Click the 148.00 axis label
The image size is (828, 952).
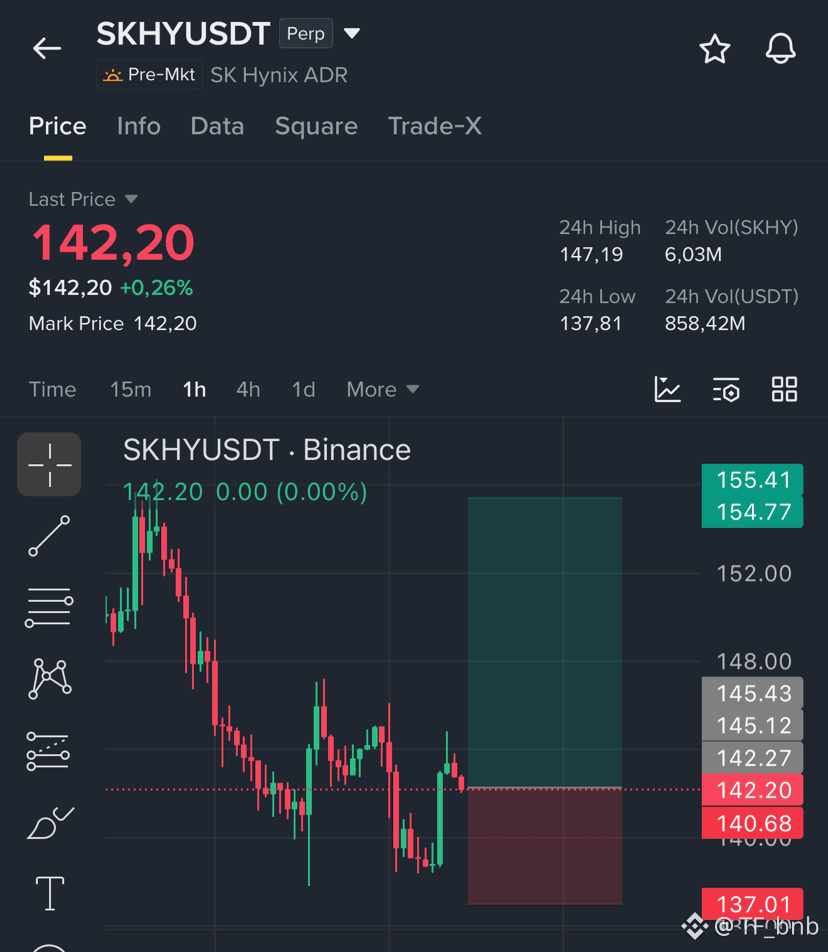[x=754, y=661]
